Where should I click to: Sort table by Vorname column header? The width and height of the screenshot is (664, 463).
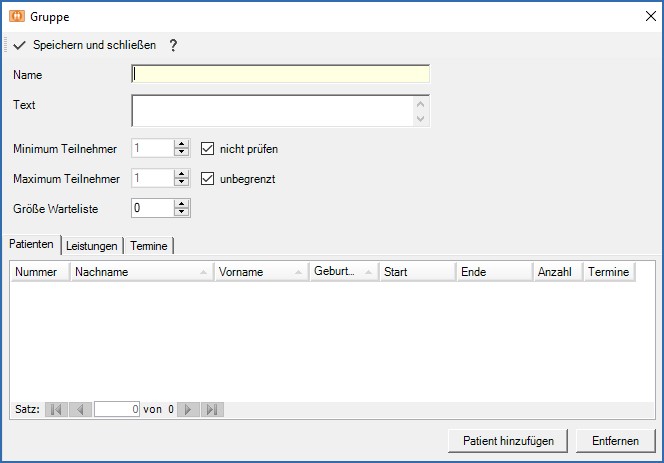pos(261,271)
